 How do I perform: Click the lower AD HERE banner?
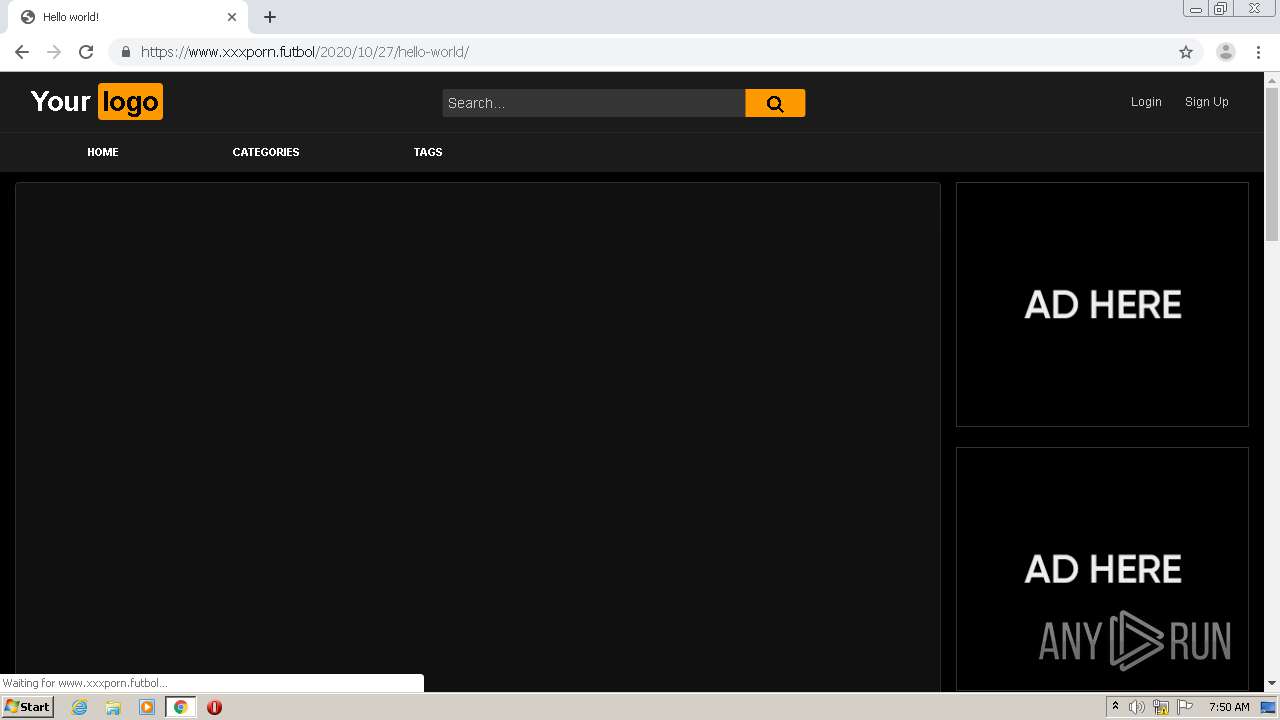point(1102,568)
